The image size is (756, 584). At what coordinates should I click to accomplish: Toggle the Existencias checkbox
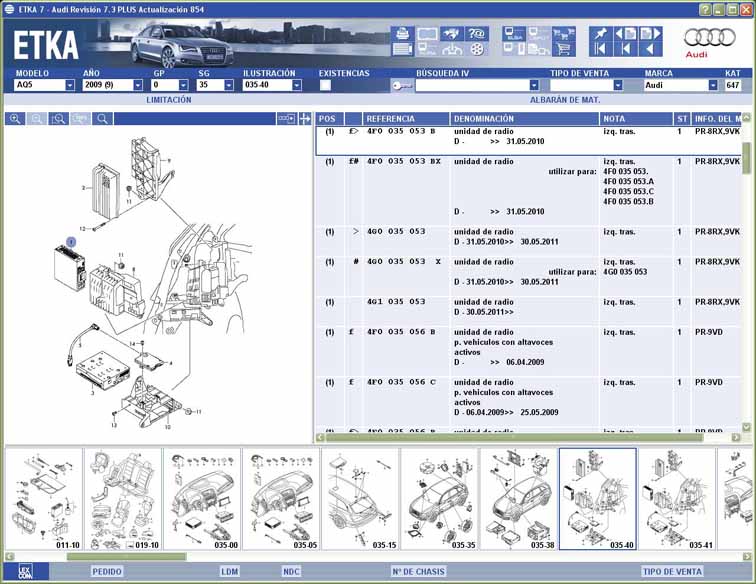[325, 85]
